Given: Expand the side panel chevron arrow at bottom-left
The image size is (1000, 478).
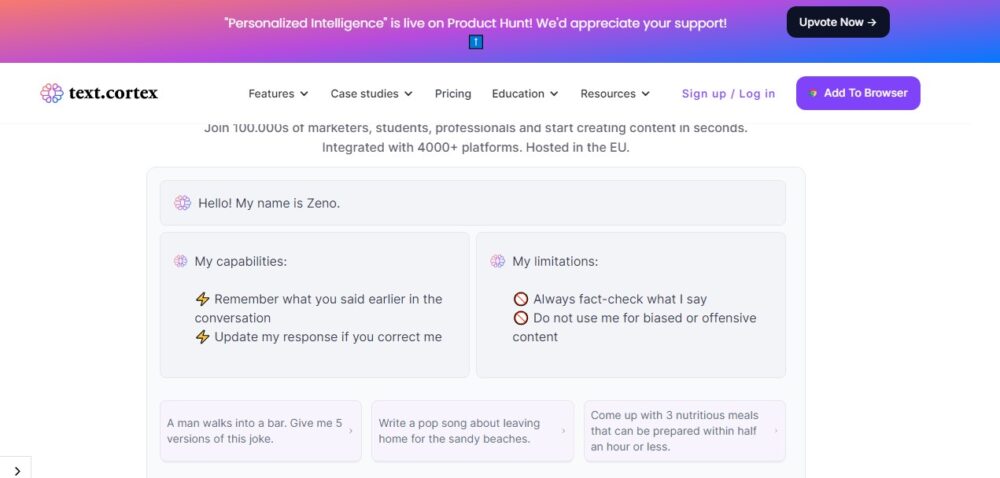Looking at the screenshot, I should 17,471.
